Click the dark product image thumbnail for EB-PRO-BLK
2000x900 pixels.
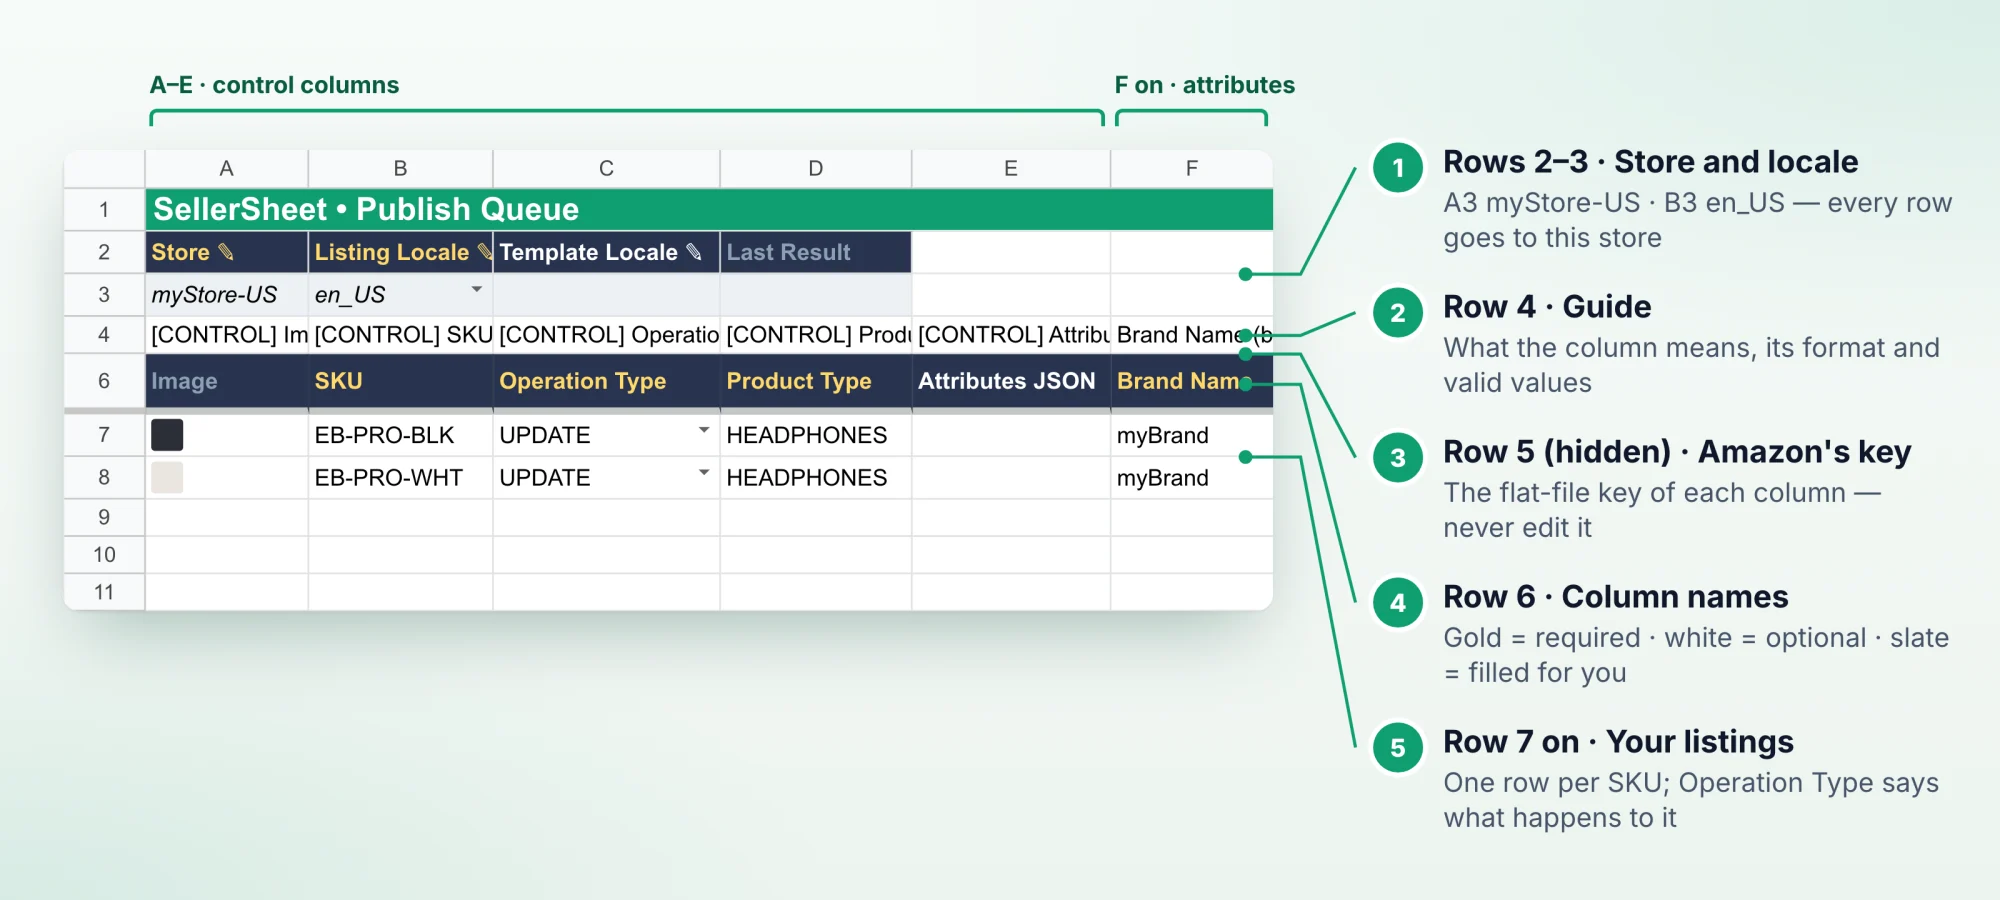[x=167, y=435]
